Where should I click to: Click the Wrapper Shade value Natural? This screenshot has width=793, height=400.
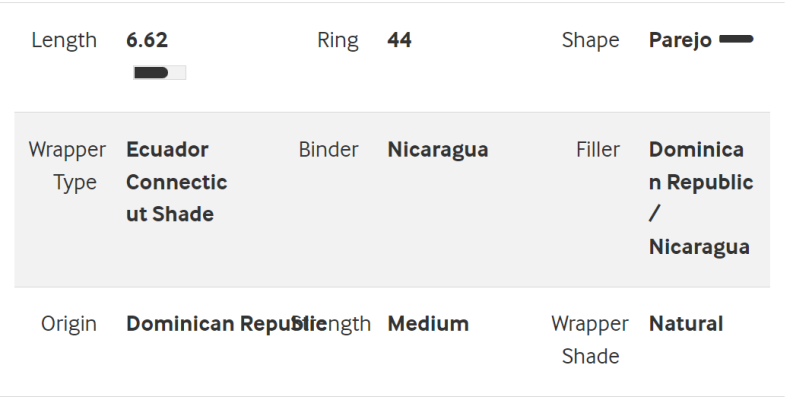(x=686, y=324)
